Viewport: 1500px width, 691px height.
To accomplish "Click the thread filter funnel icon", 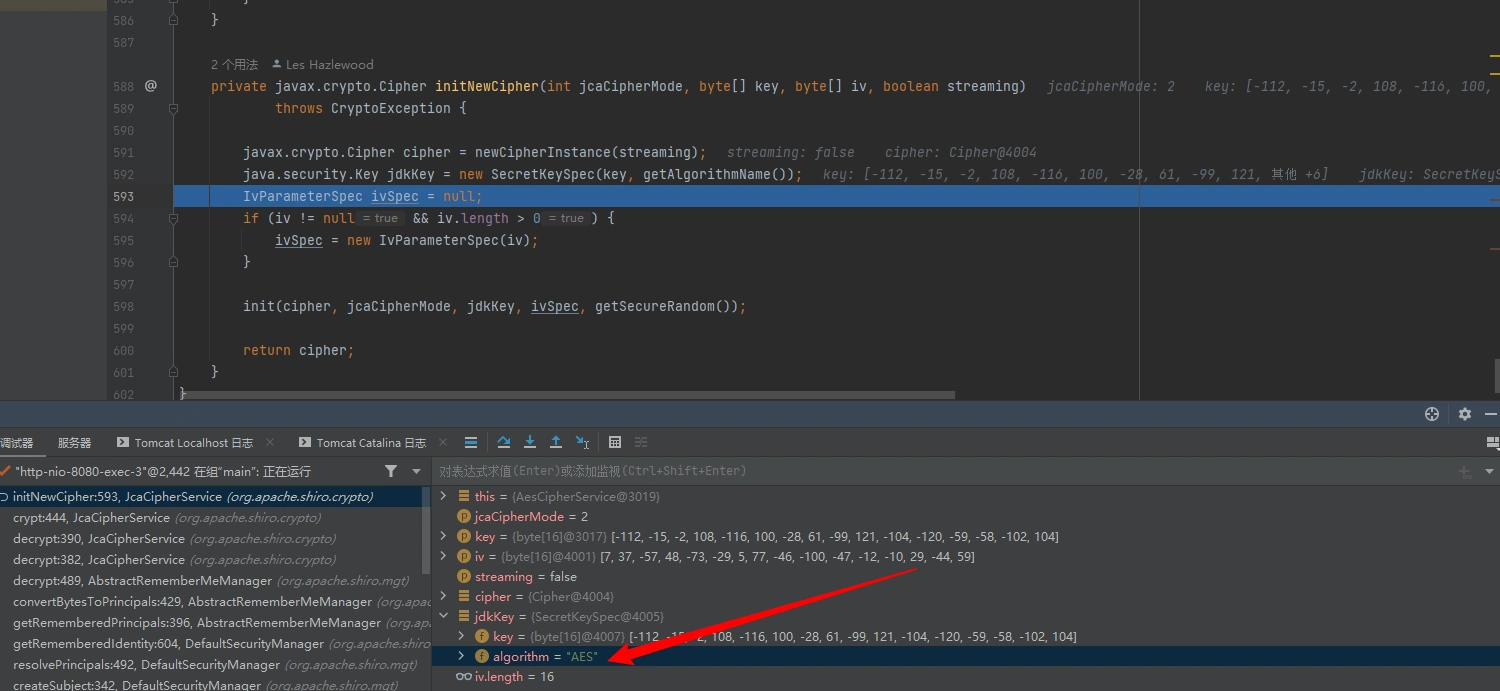I will click(x=391, y=471).
